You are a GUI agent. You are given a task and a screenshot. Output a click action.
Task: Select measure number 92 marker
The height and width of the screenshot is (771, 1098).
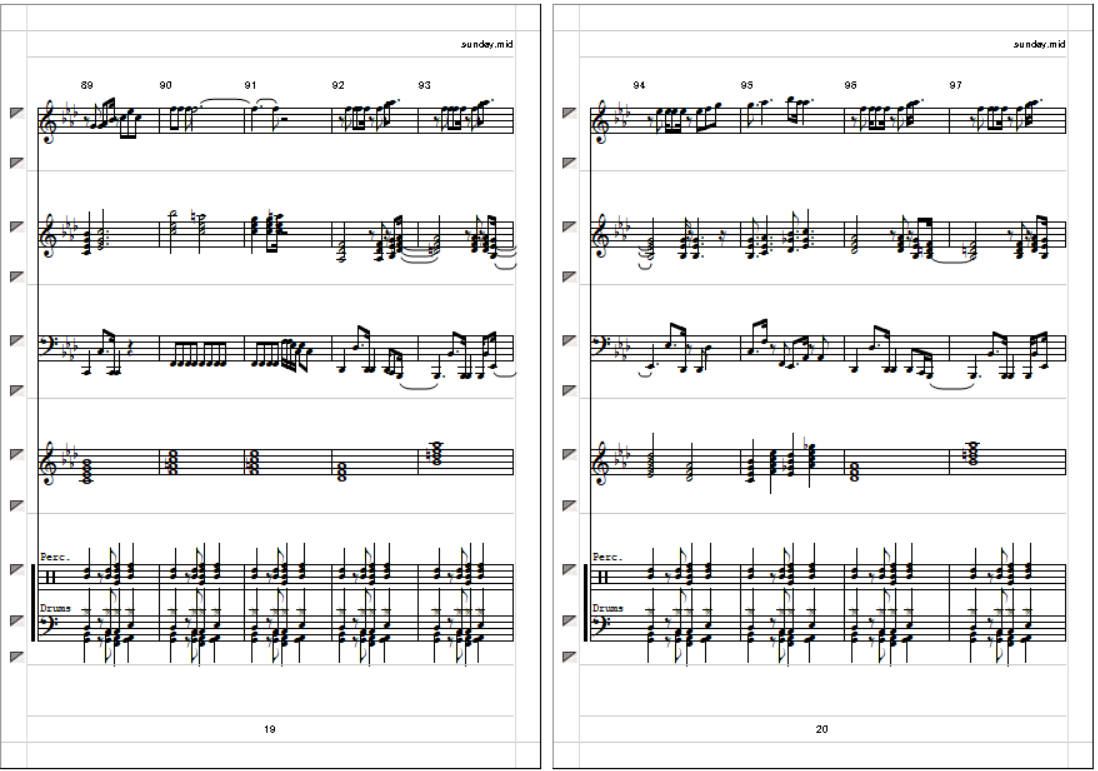[x=338, y=85]
